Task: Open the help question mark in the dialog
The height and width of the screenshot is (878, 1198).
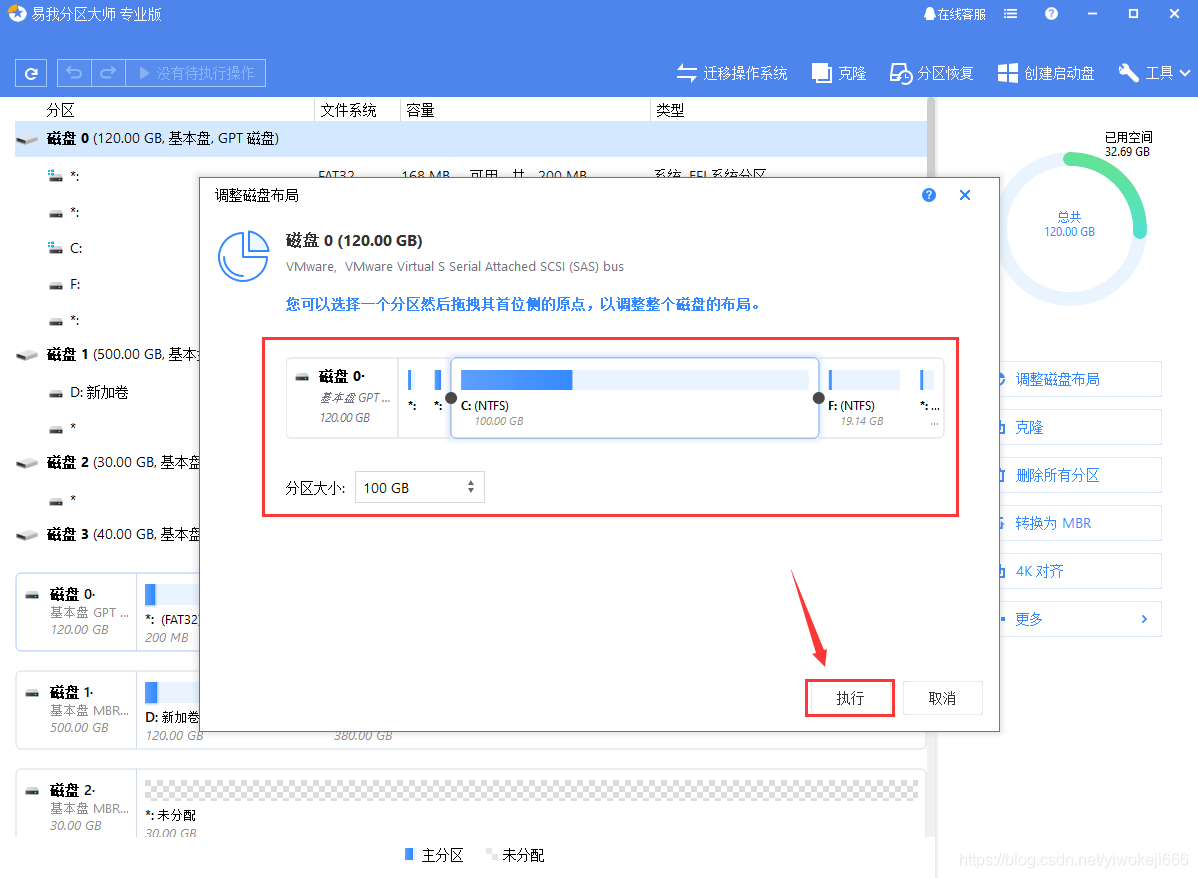Action: 929,195
